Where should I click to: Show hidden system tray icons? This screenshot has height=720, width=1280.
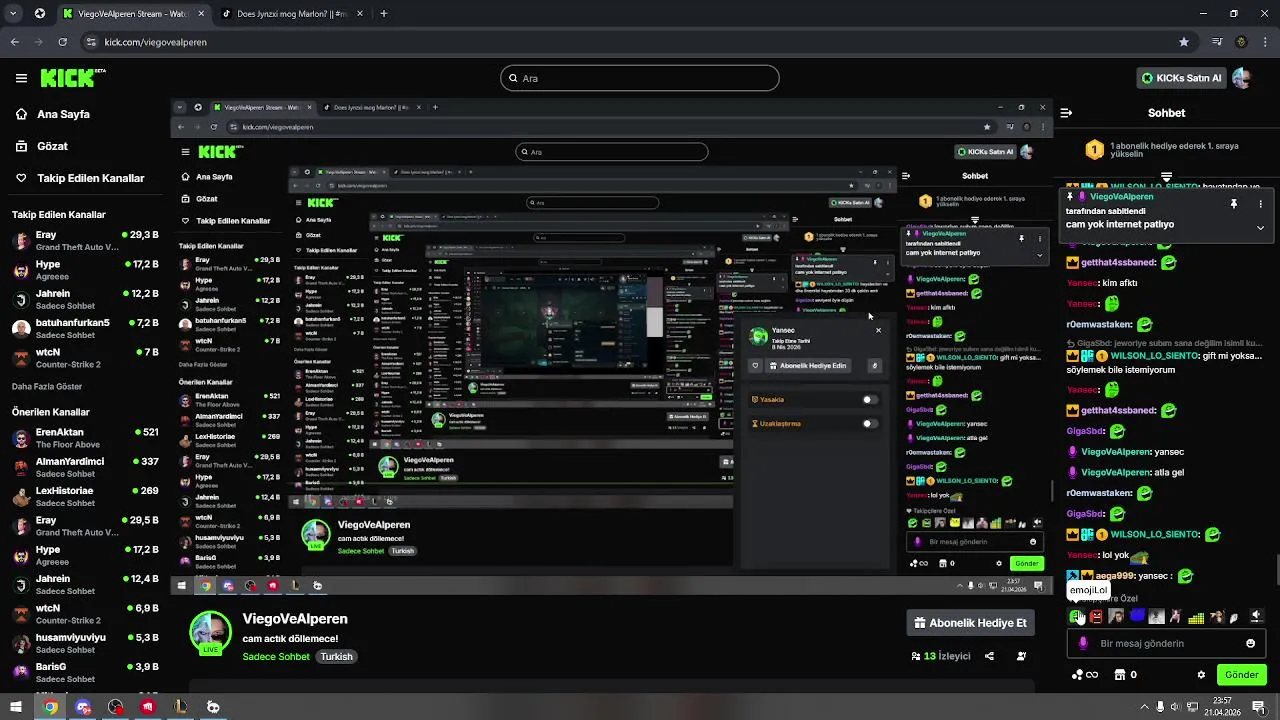click(x=1144, y=707)
